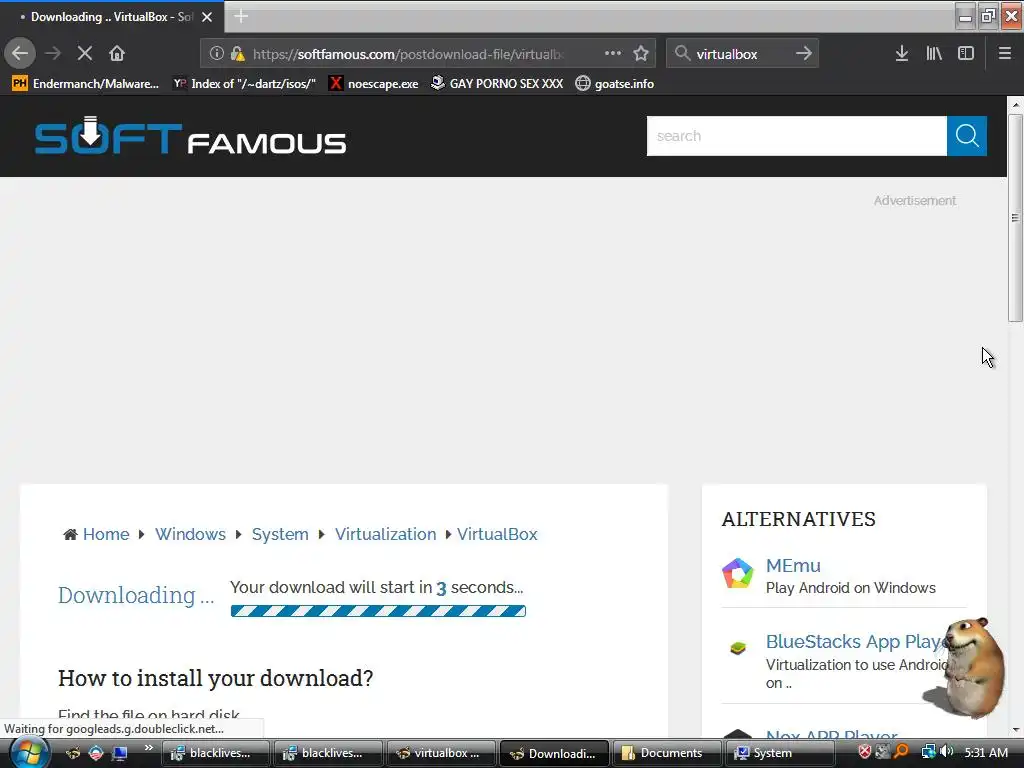Switch to first blacklives taskbar window
This screenshot has width=1024, height=768.
coord(216,753)
